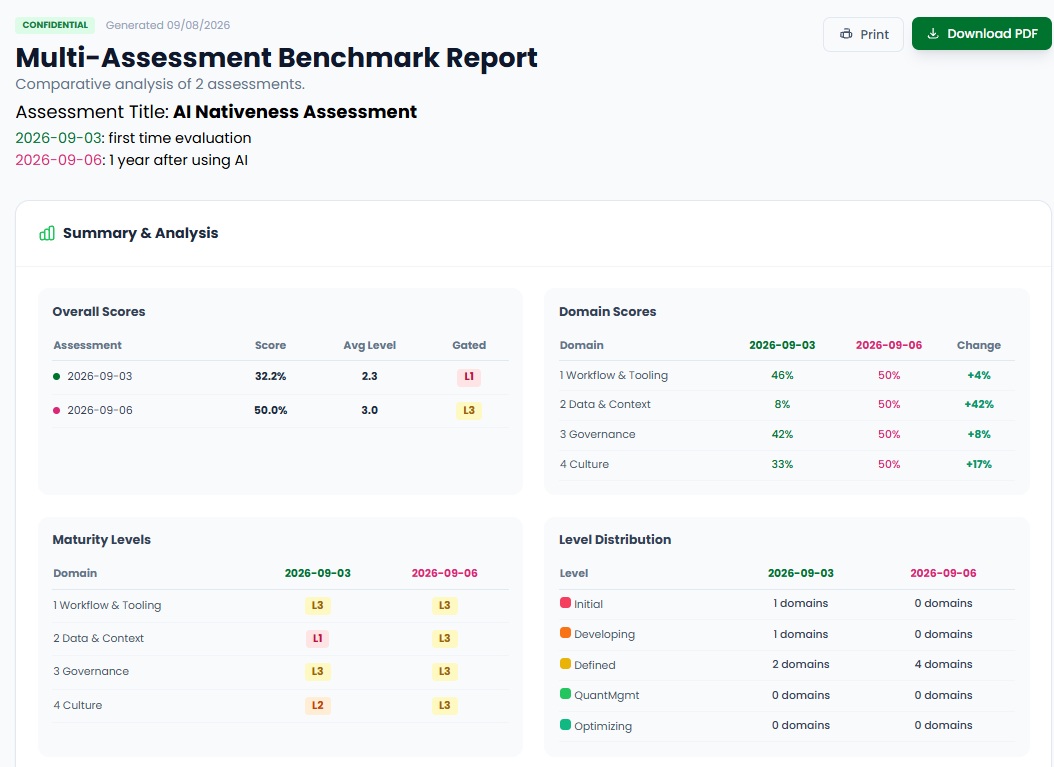Click the green QuantMgmt level swatch
This screenshot has height=767, width=1054.
[x=565, y=694]
